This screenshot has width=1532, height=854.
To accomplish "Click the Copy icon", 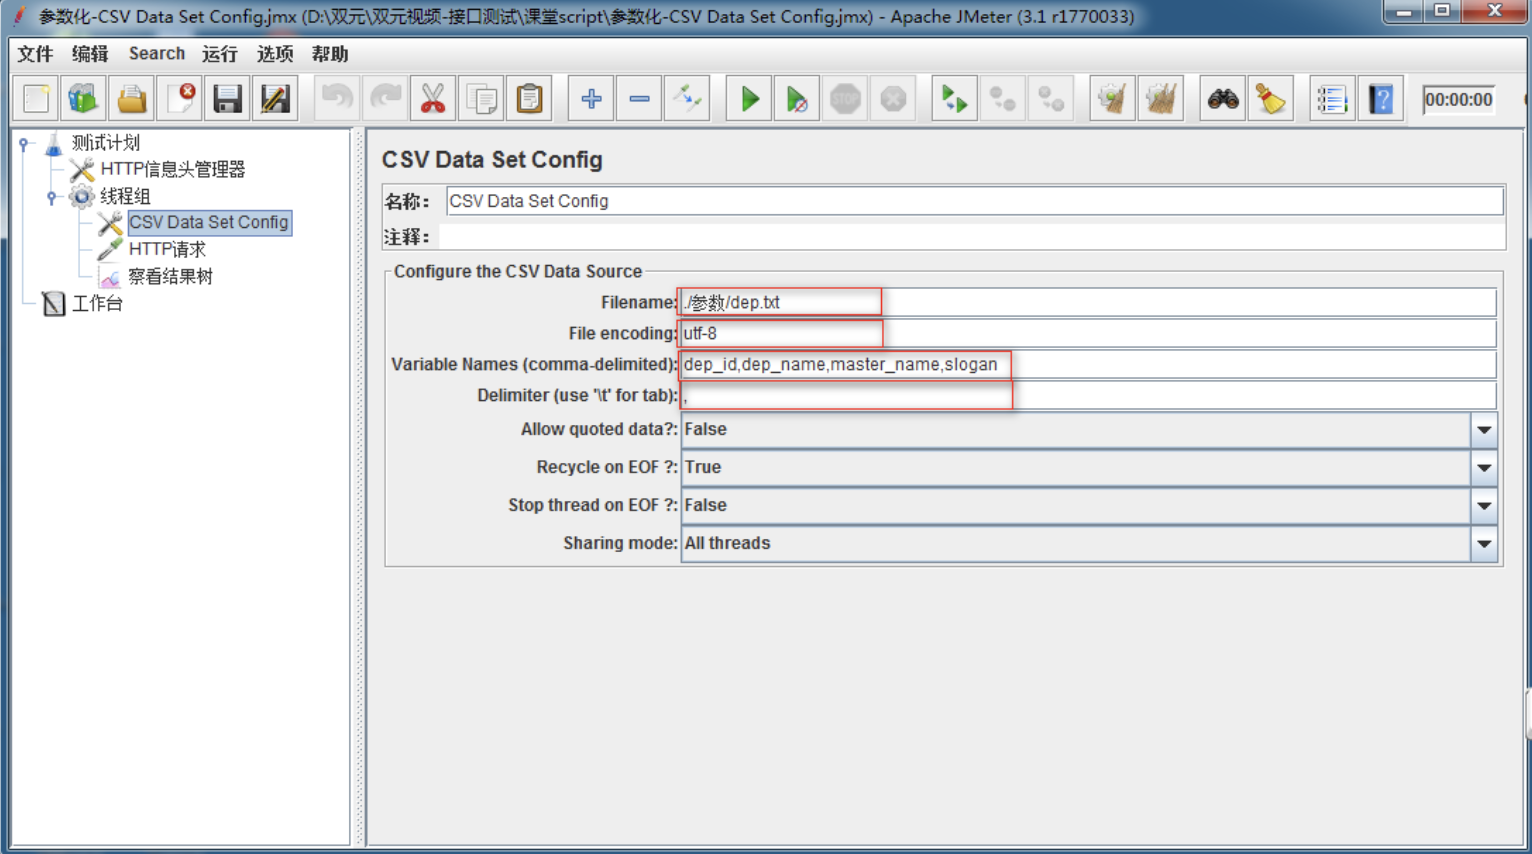I will pos(481,99).
